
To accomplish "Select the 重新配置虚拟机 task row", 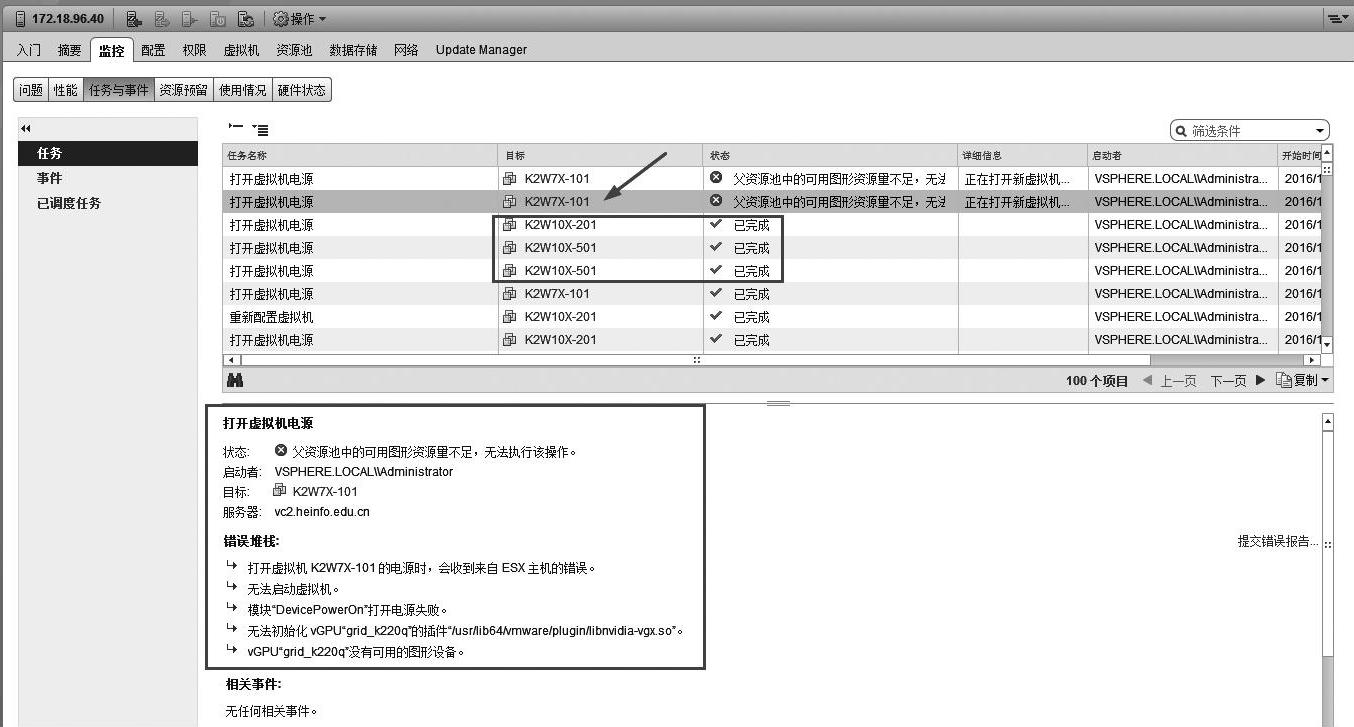I will [772, 317].
